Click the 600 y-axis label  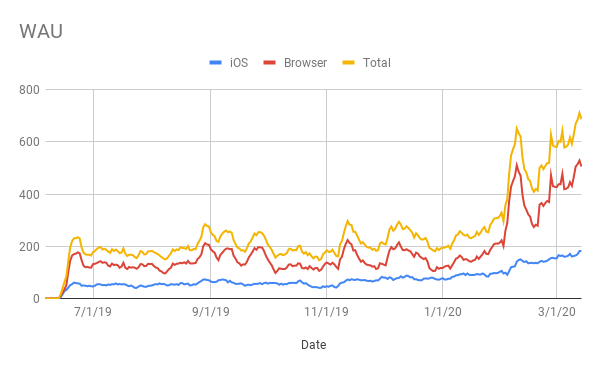[29, 142]
